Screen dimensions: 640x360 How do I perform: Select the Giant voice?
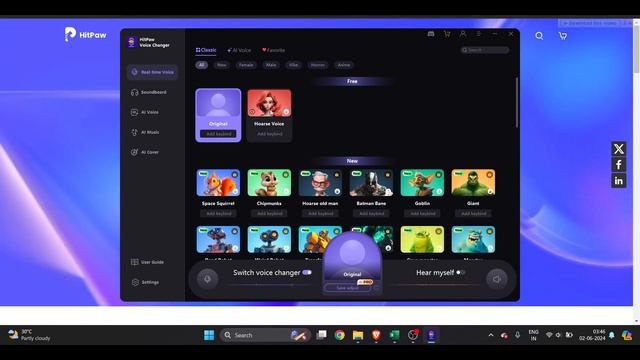473,183
